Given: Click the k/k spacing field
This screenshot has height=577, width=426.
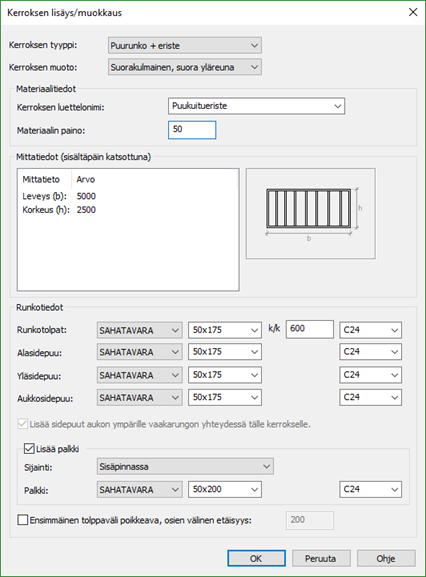Looking at the screenshot, I should [310, 329].
